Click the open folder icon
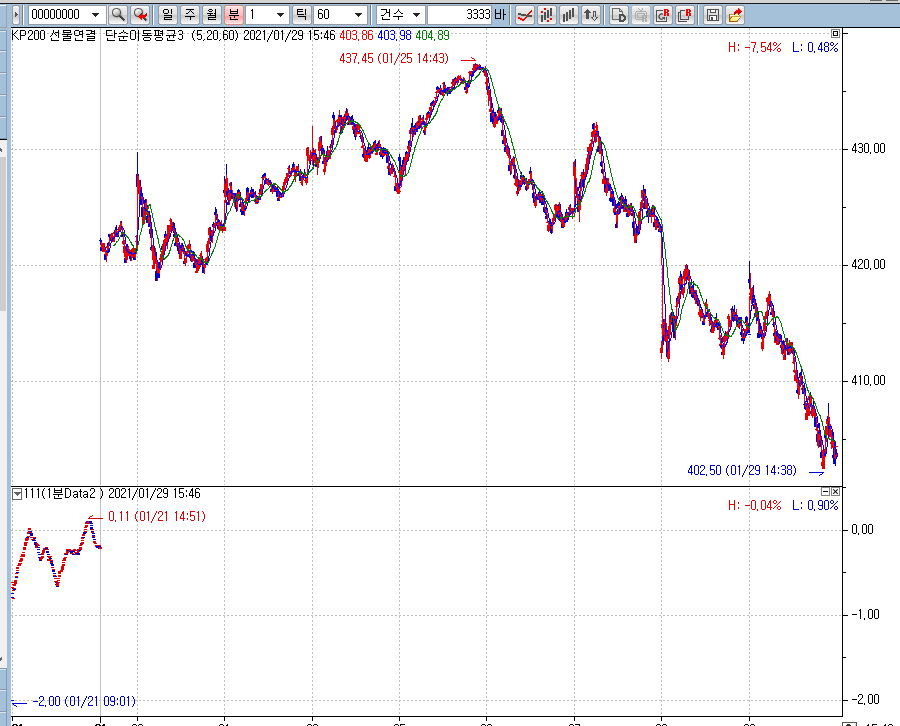The height and width of the screenshot is (726, 900). (x=735, y=15)
